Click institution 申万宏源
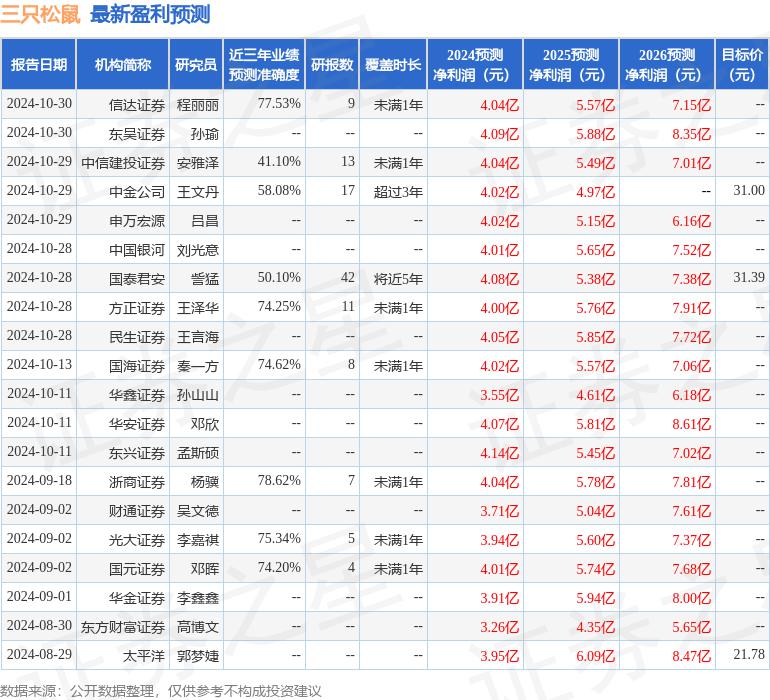This screenshot has height=700, width=770. point(137,221)
